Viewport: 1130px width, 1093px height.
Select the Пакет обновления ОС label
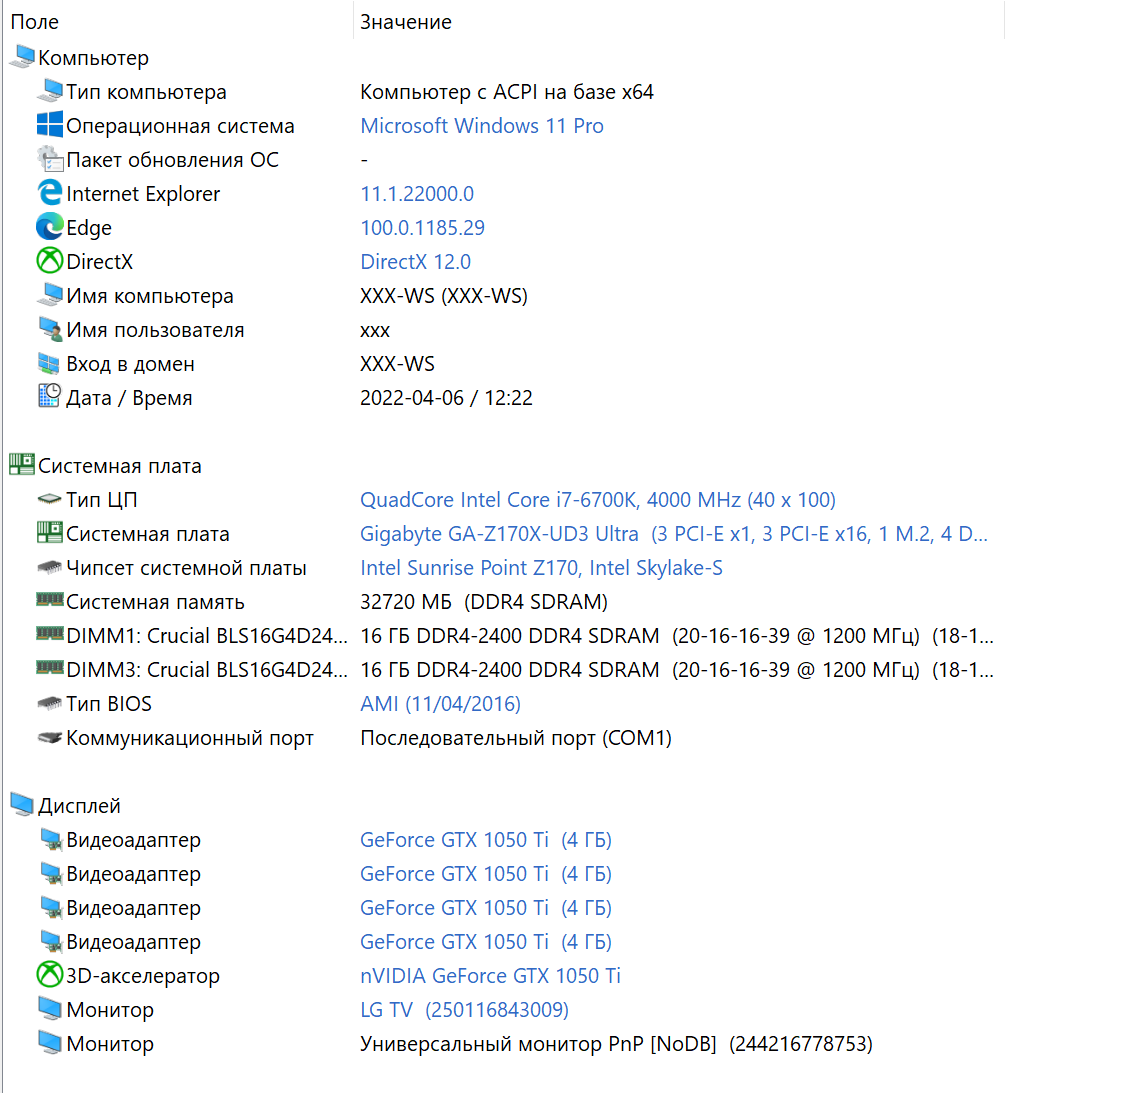pos(172,160)
